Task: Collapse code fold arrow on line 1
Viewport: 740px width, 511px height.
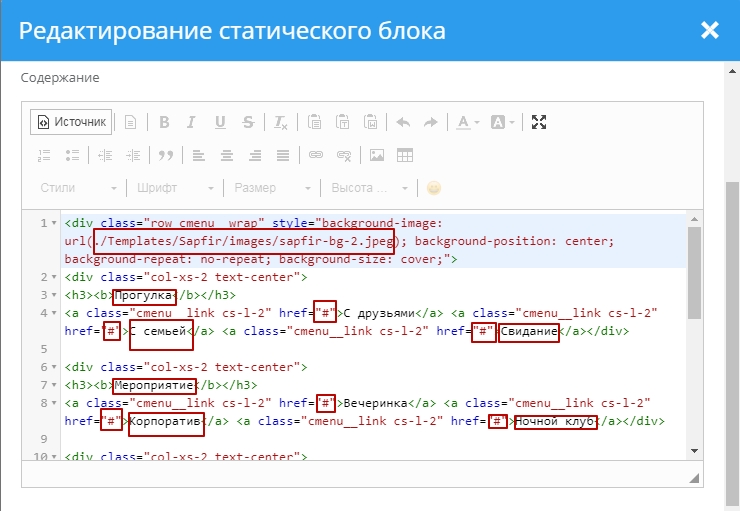Action: tap(54, 223)
